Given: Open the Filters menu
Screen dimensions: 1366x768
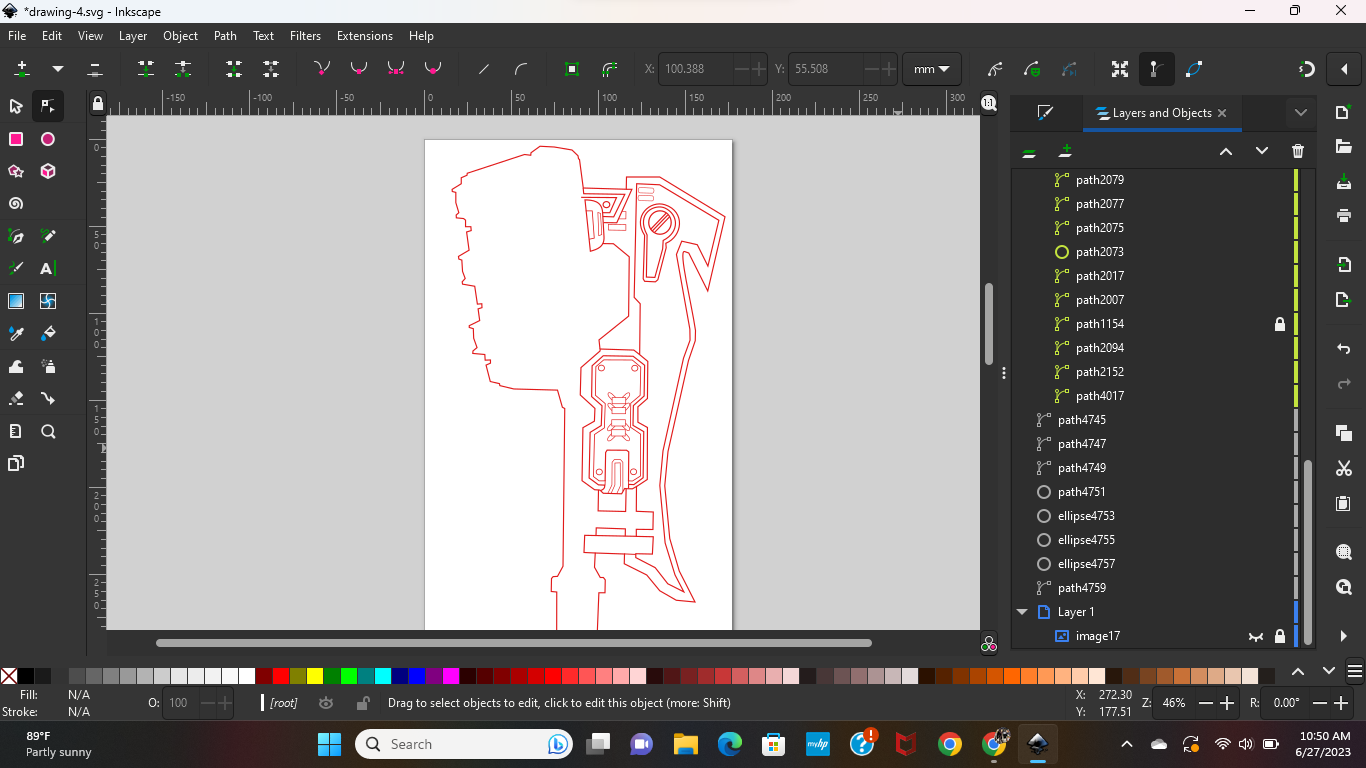Looking at the screenshot, I should (305, 36).
